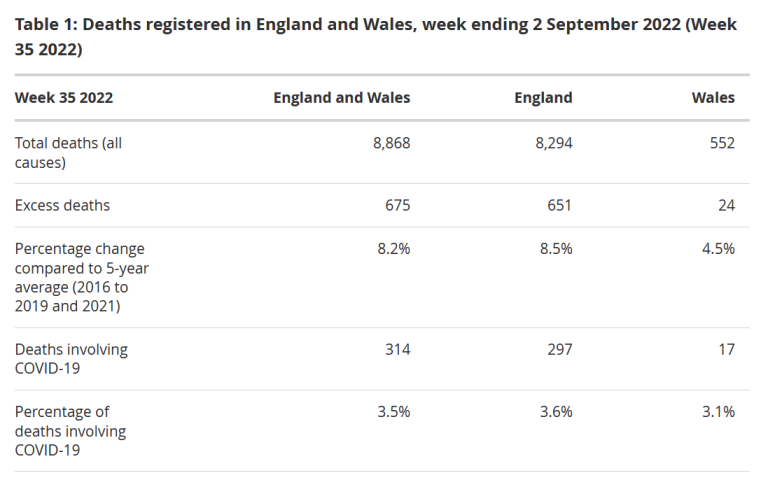
Task: Click the 8,294 England total deaths cell
Action: (x=554, y=143)
